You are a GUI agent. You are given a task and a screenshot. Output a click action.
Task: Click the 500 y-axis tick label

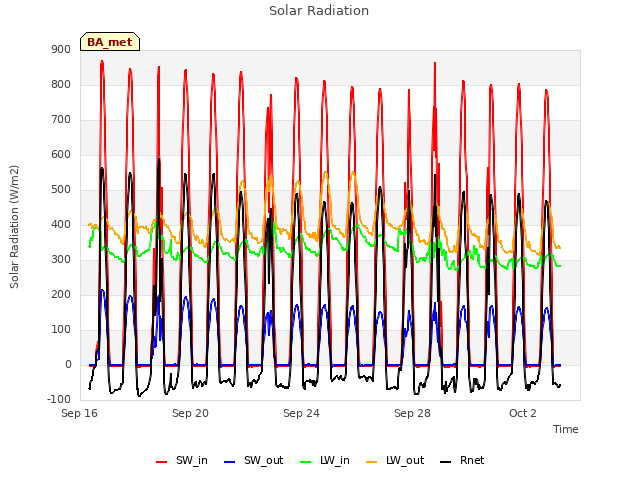point(61,189)
